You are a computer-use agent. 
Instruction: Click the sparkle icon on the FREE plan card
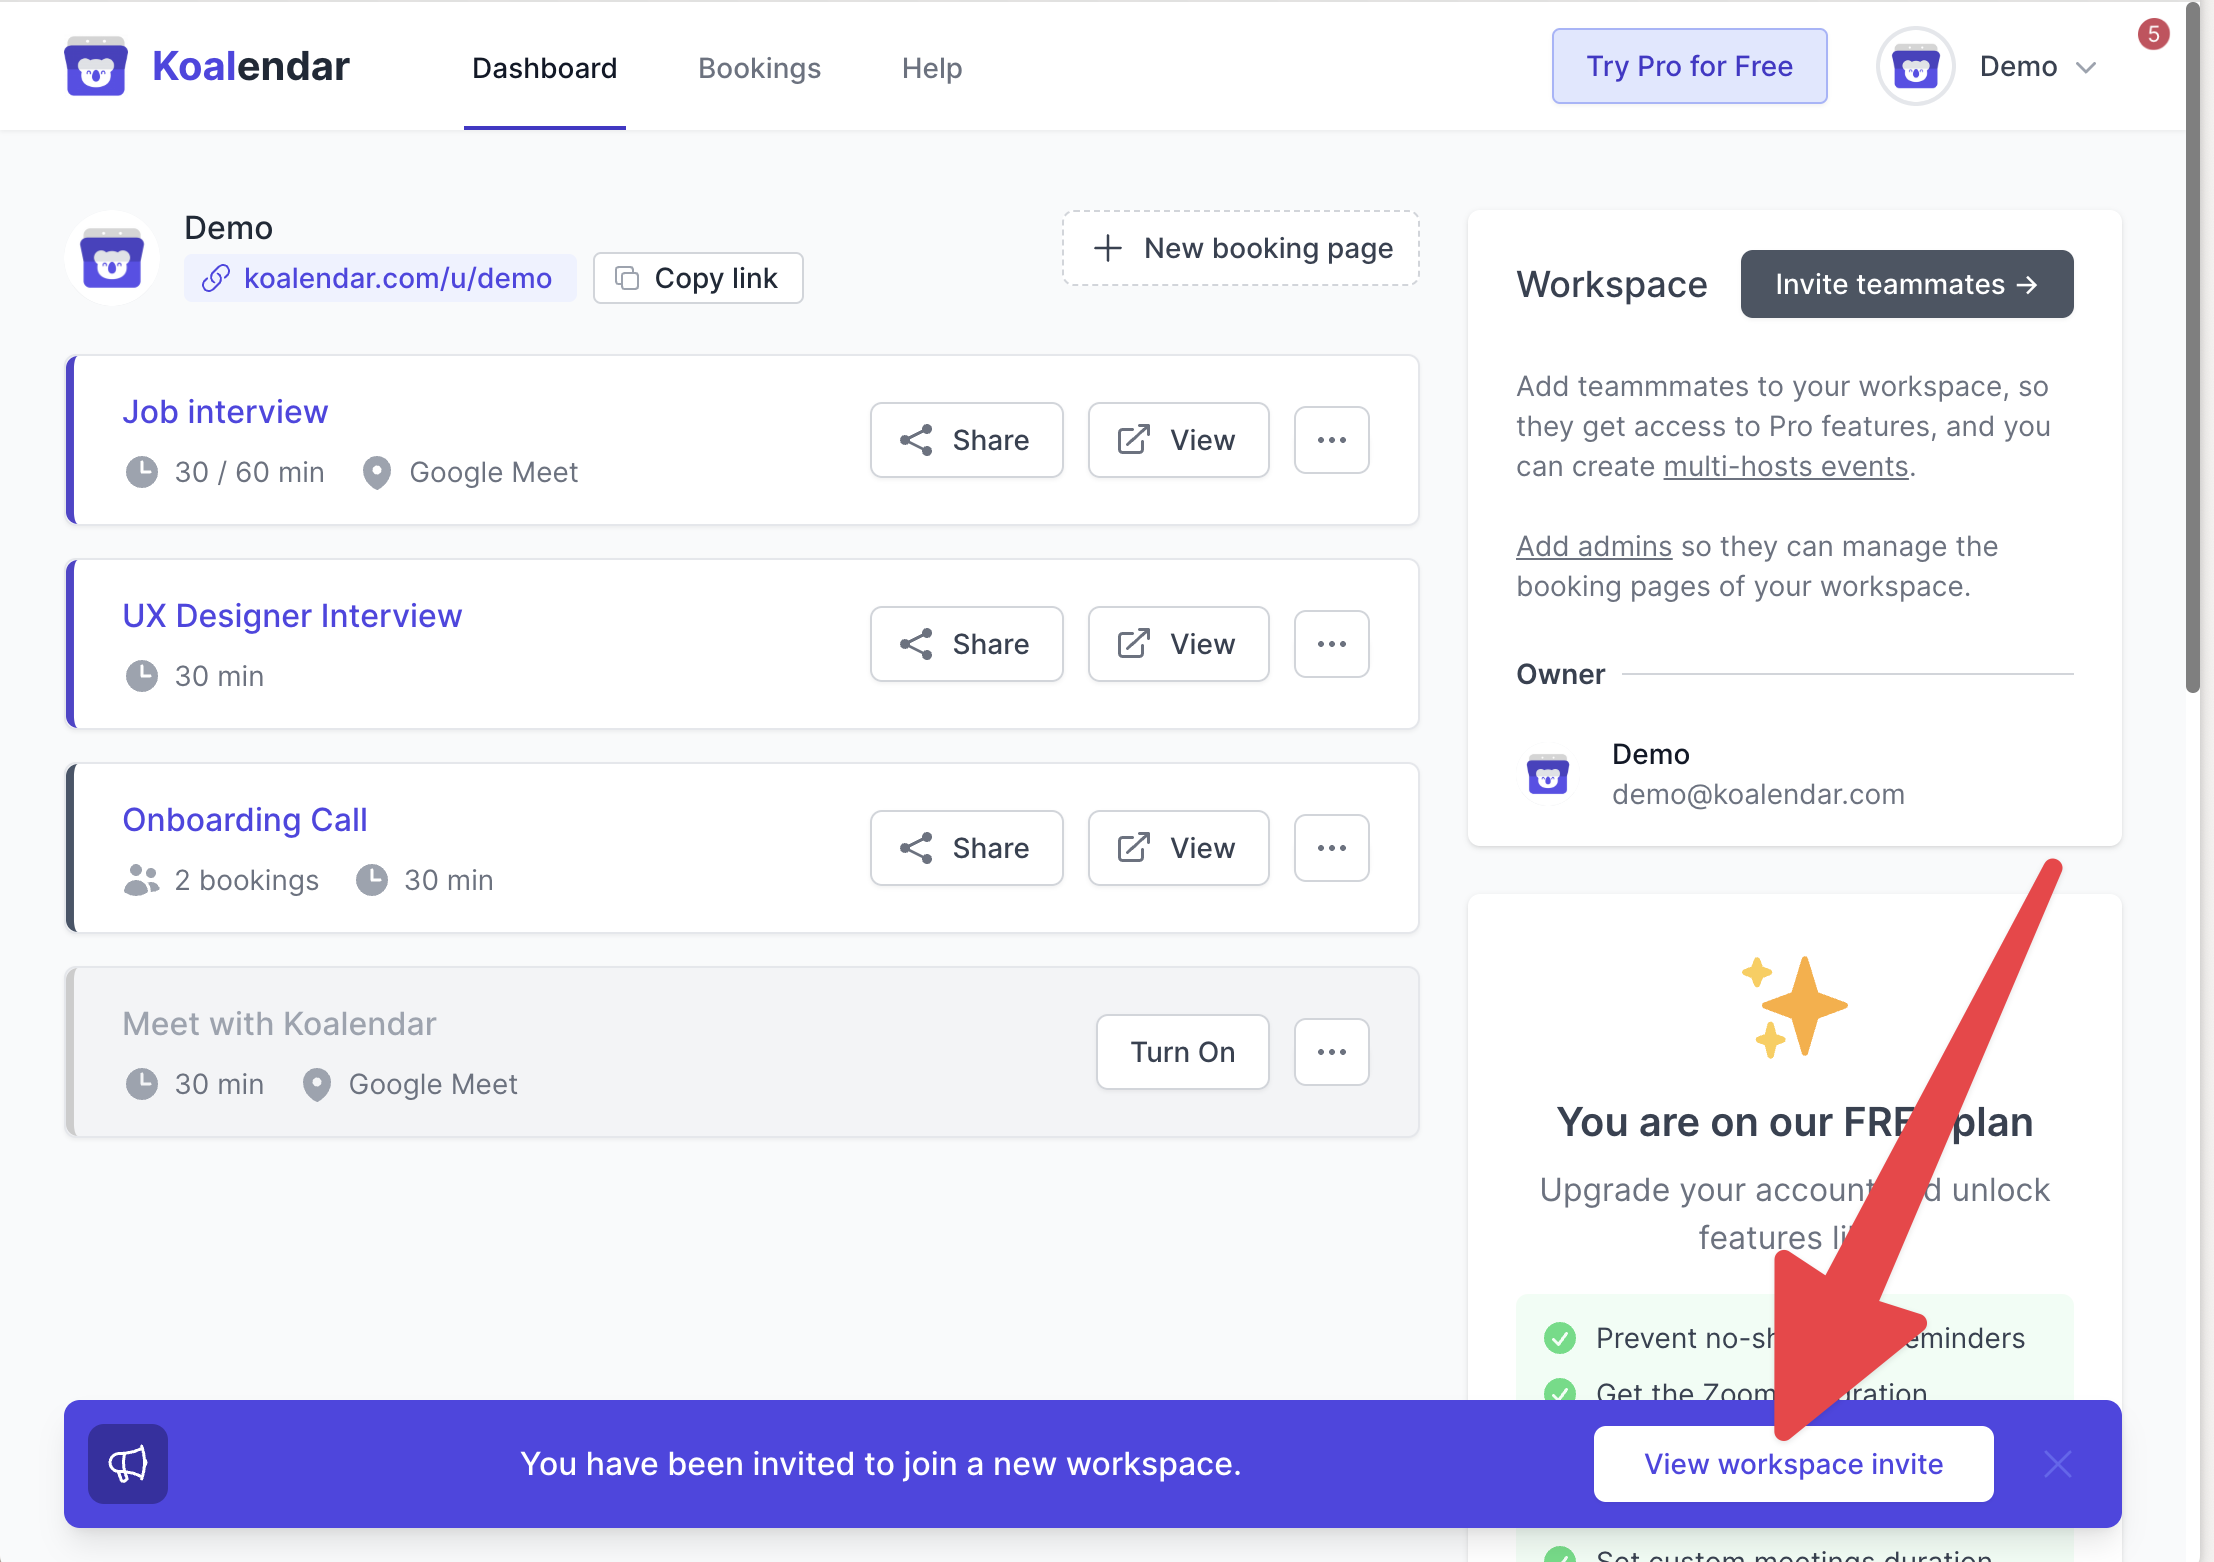(1794, 1006)
